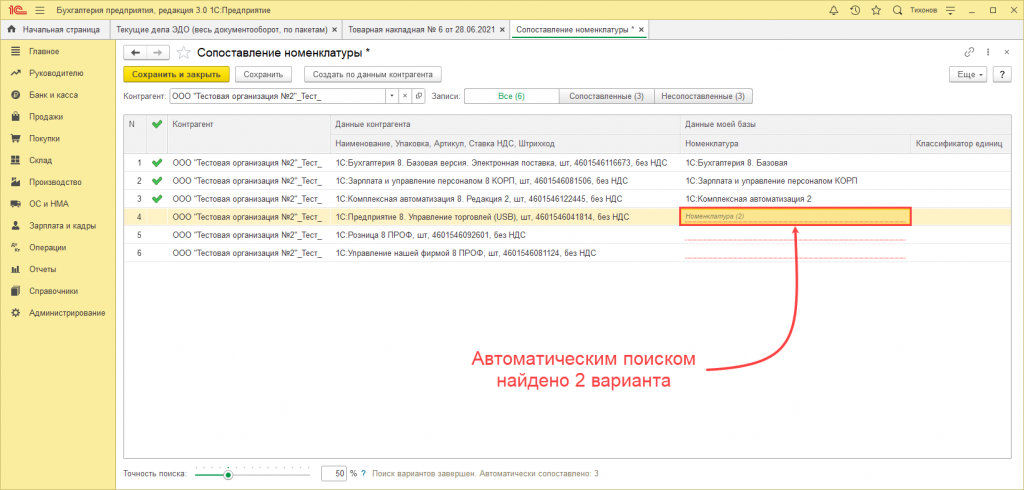Select the 1С:Комплексная автоматизация 2 cell

795,198
